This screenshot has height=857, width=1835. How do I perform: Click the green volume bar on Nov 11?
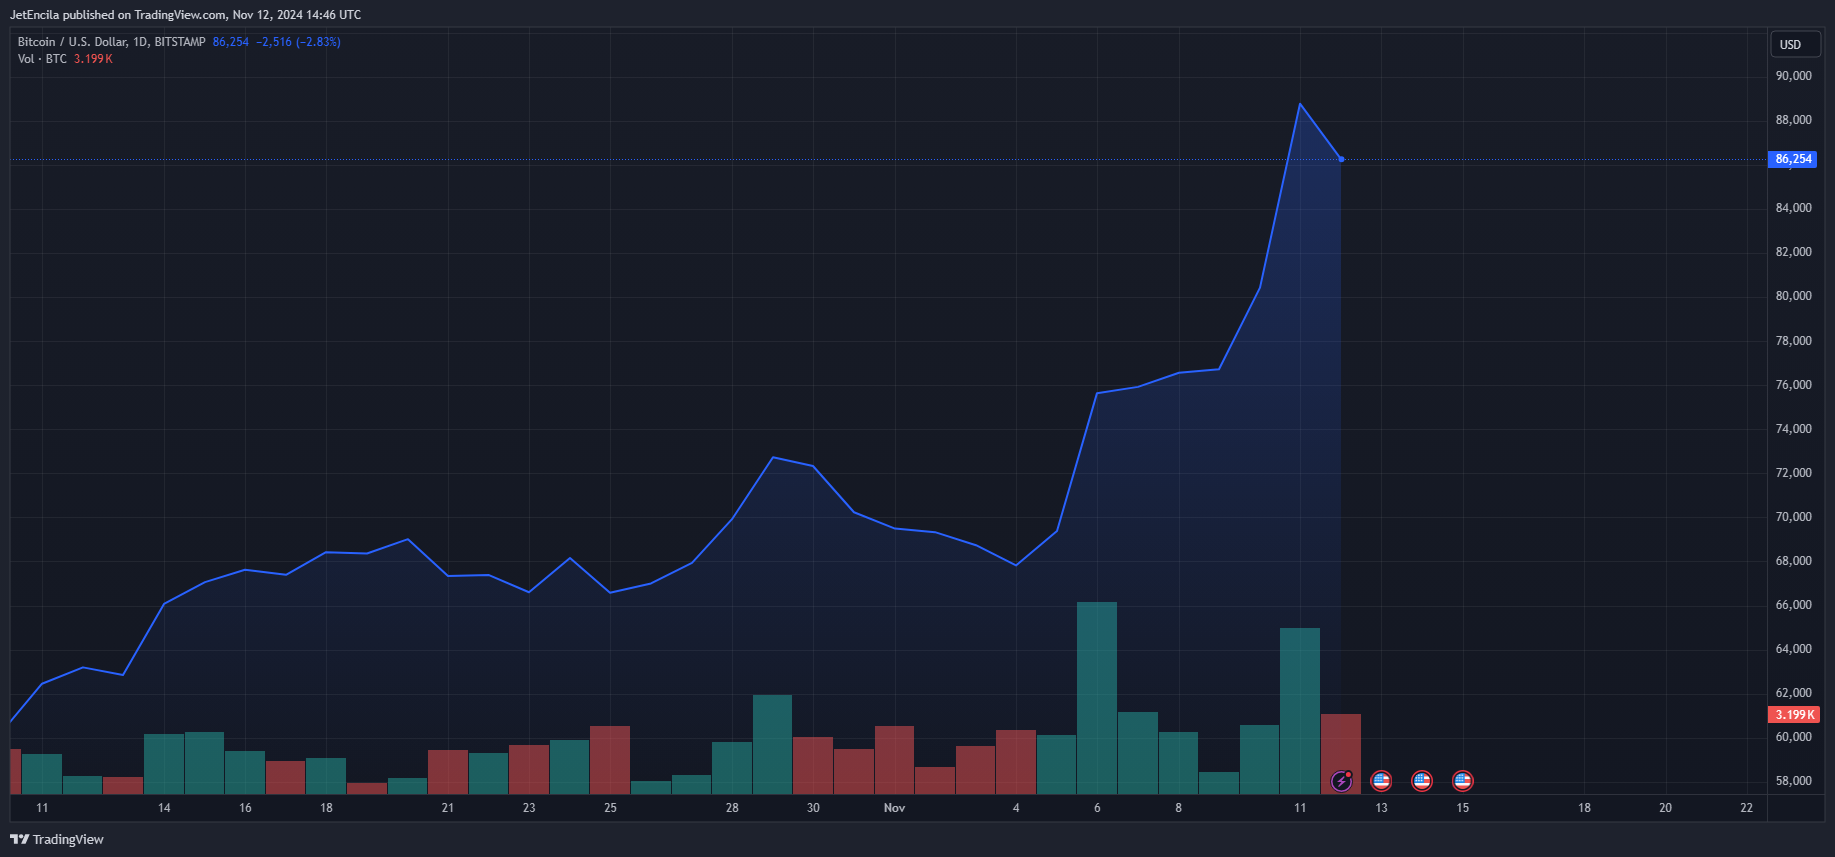1300,710
